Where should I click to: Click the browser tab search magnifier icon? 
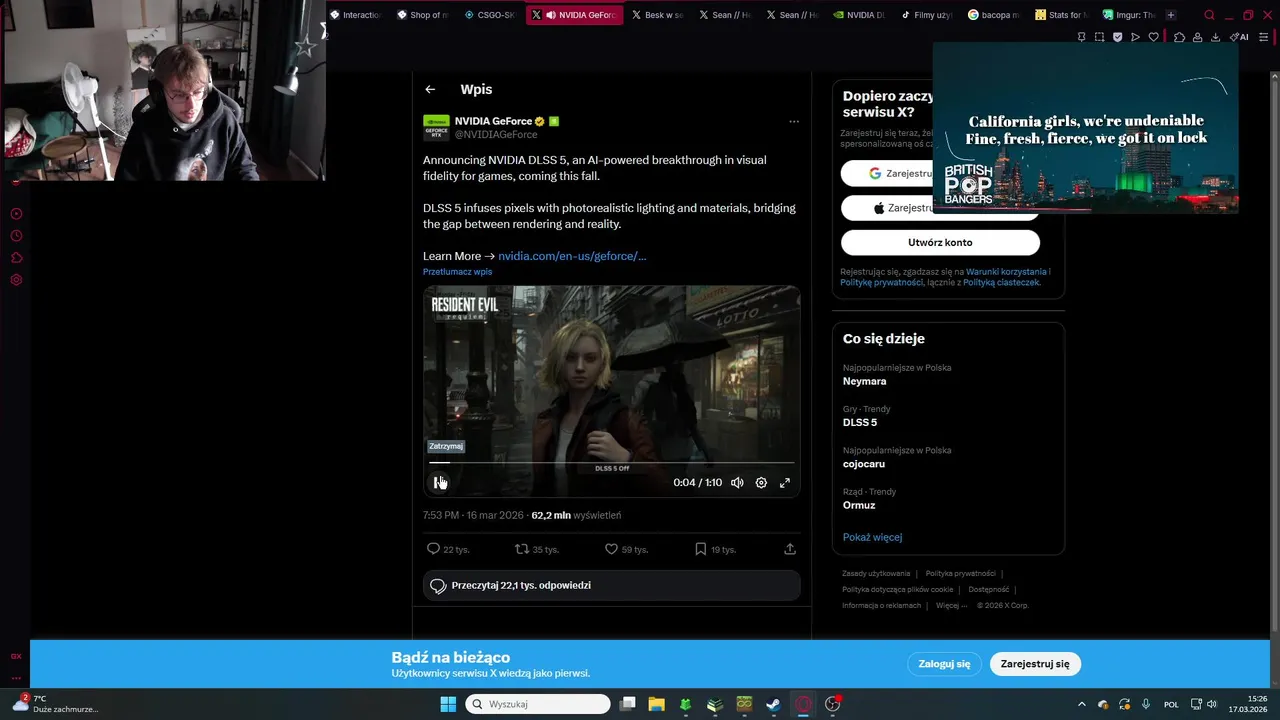[1209, 15]
